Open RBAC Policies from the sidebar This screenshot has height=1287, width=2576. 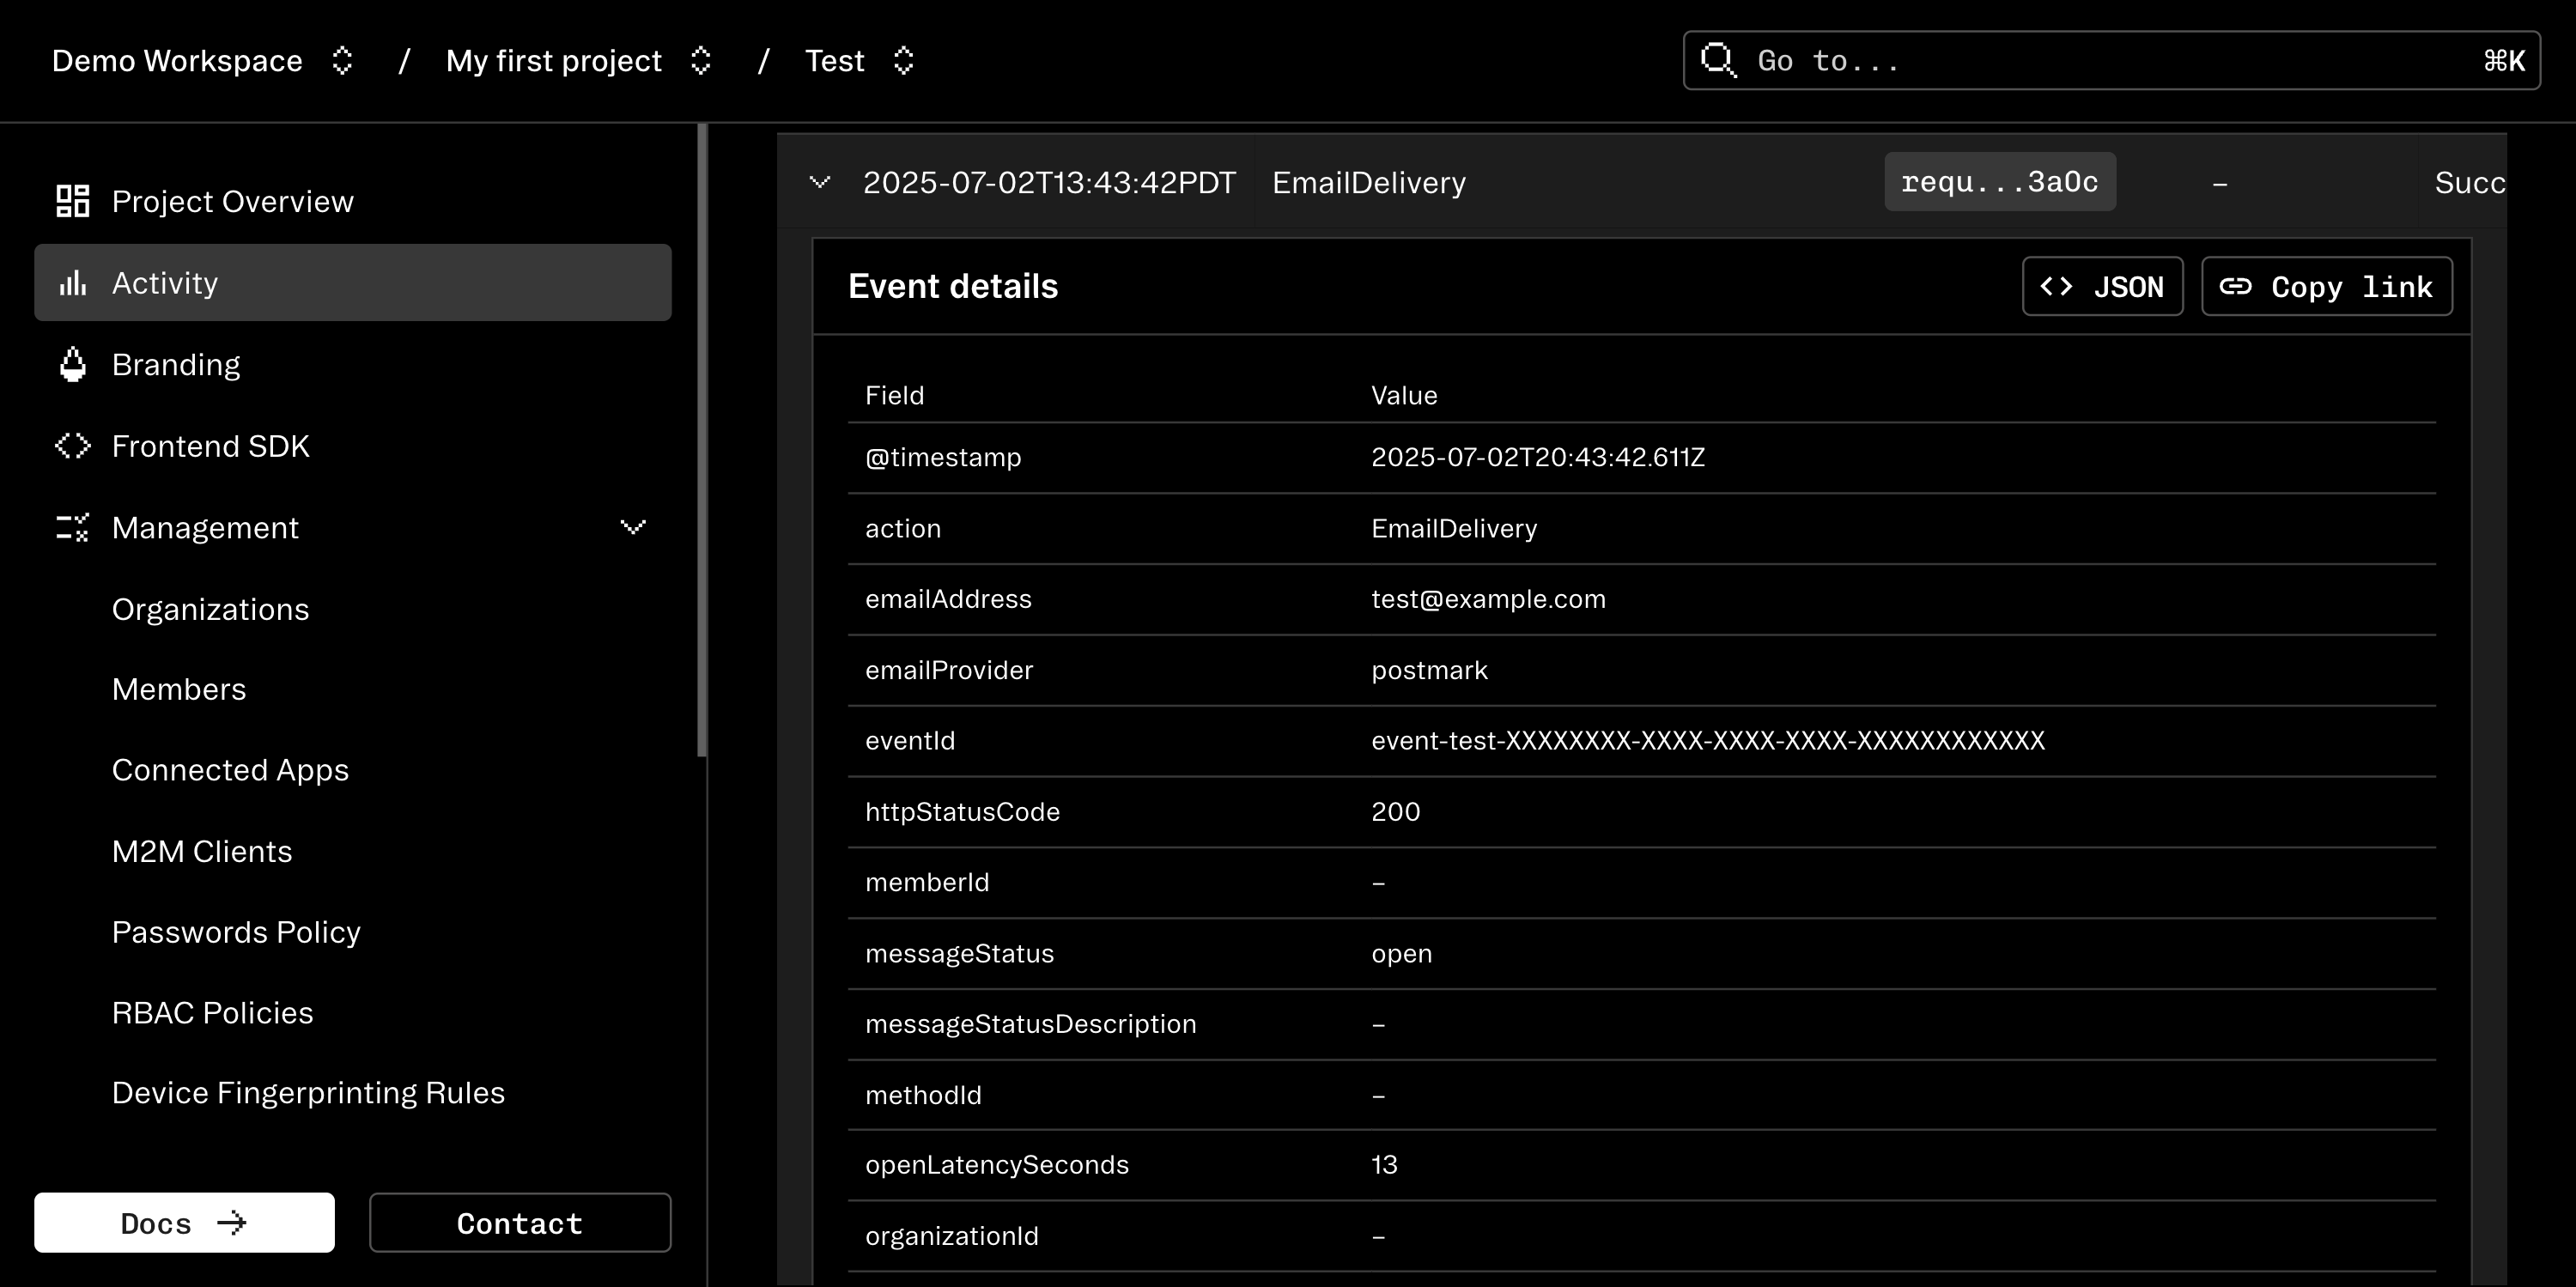click(212, 1012)
